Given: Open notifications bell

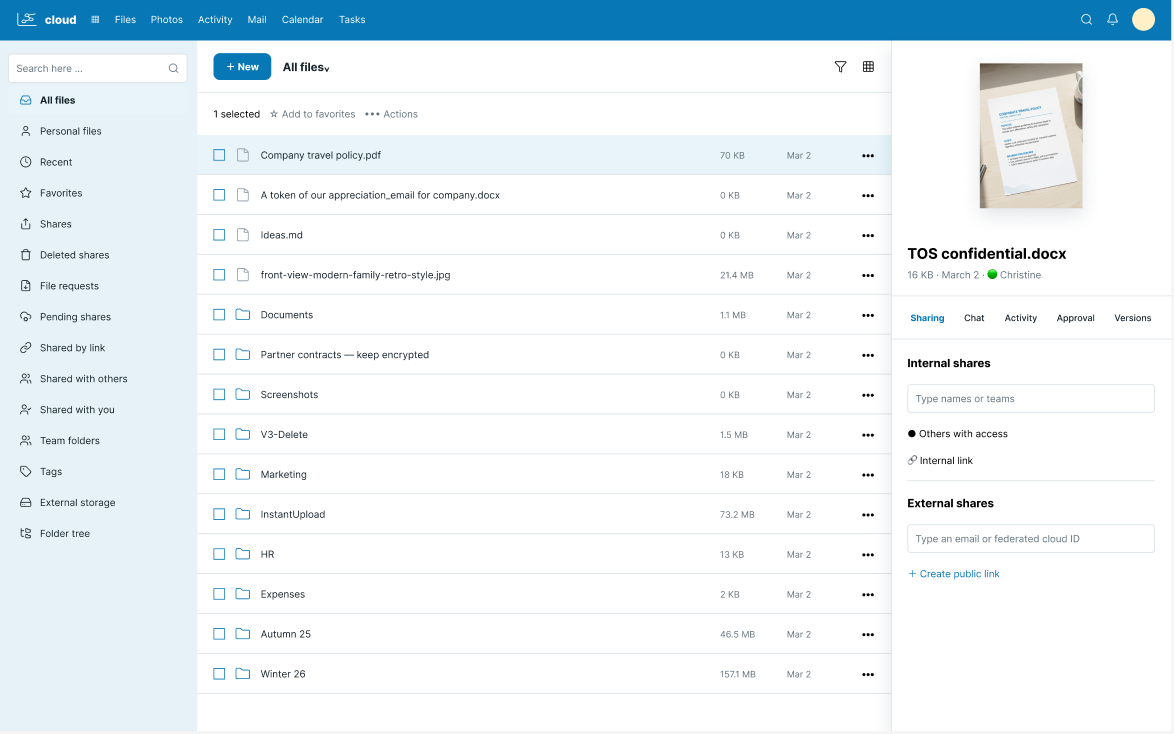Looking at the screenshot, I should (1113, 19).
